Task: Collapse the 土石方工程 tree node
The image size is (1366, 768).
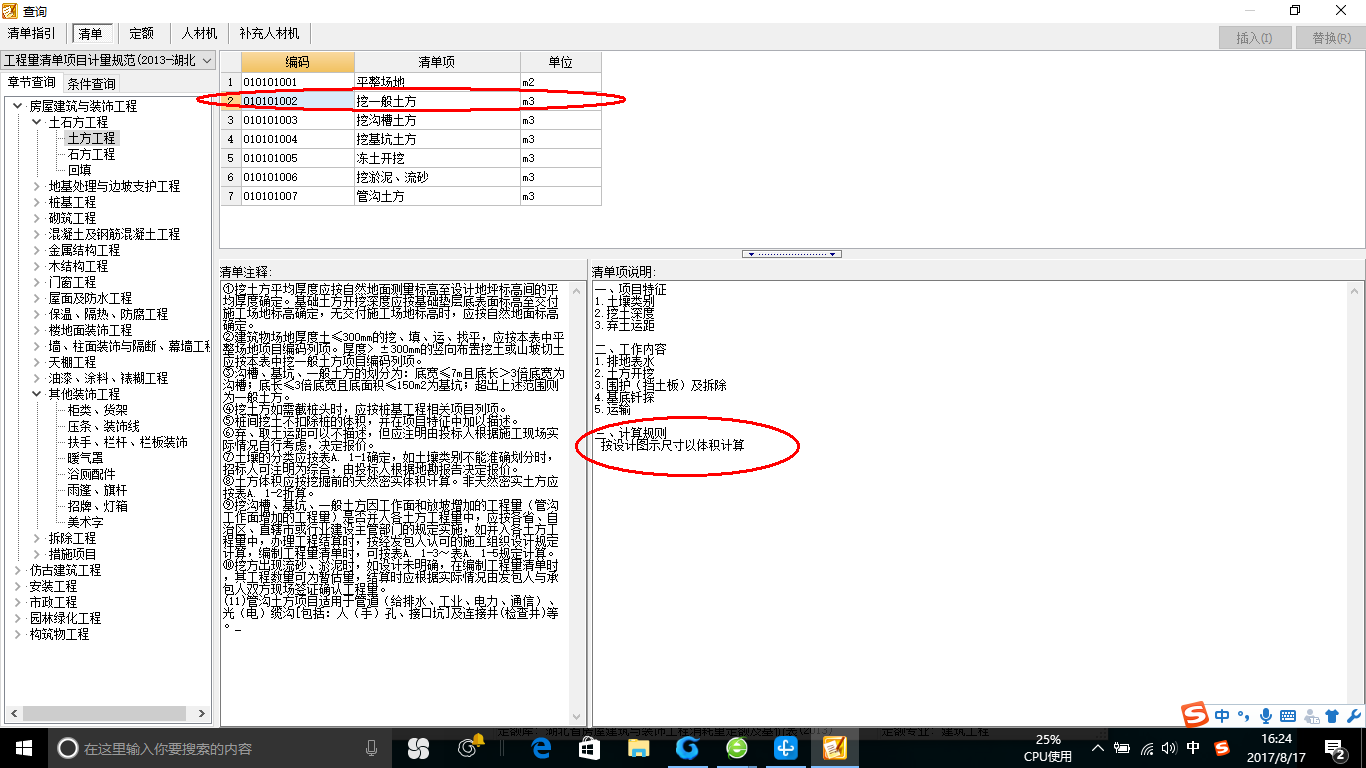Action: click(37, 122)
